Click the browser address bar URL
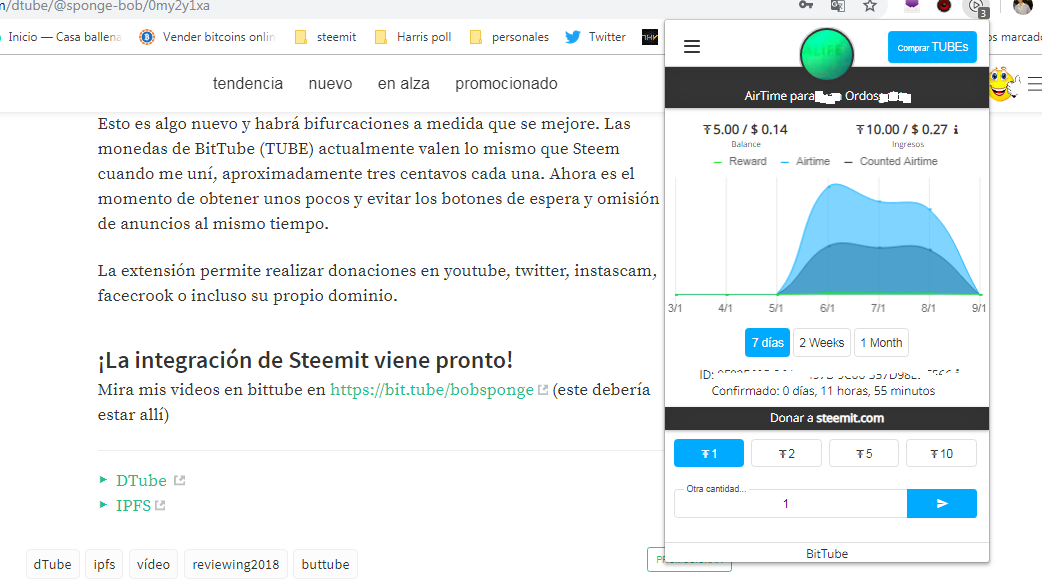Viewport: 1042px width, 586px height. (x=105, y=6)
